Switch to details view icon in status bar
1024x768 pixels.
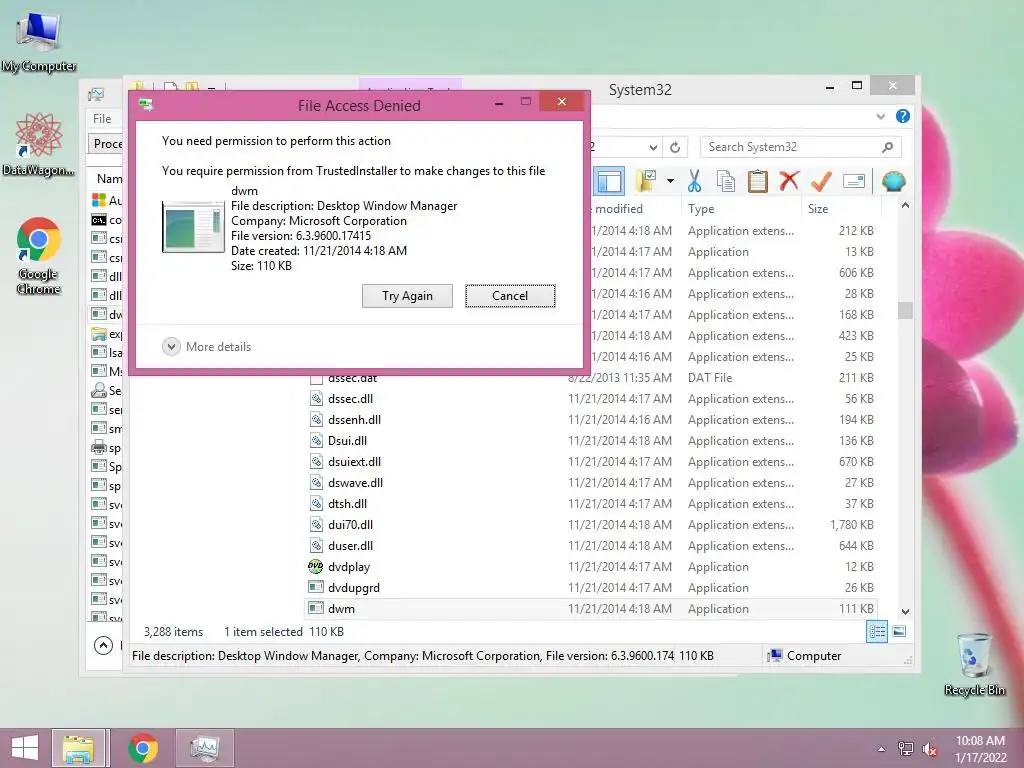pos(876,632)
